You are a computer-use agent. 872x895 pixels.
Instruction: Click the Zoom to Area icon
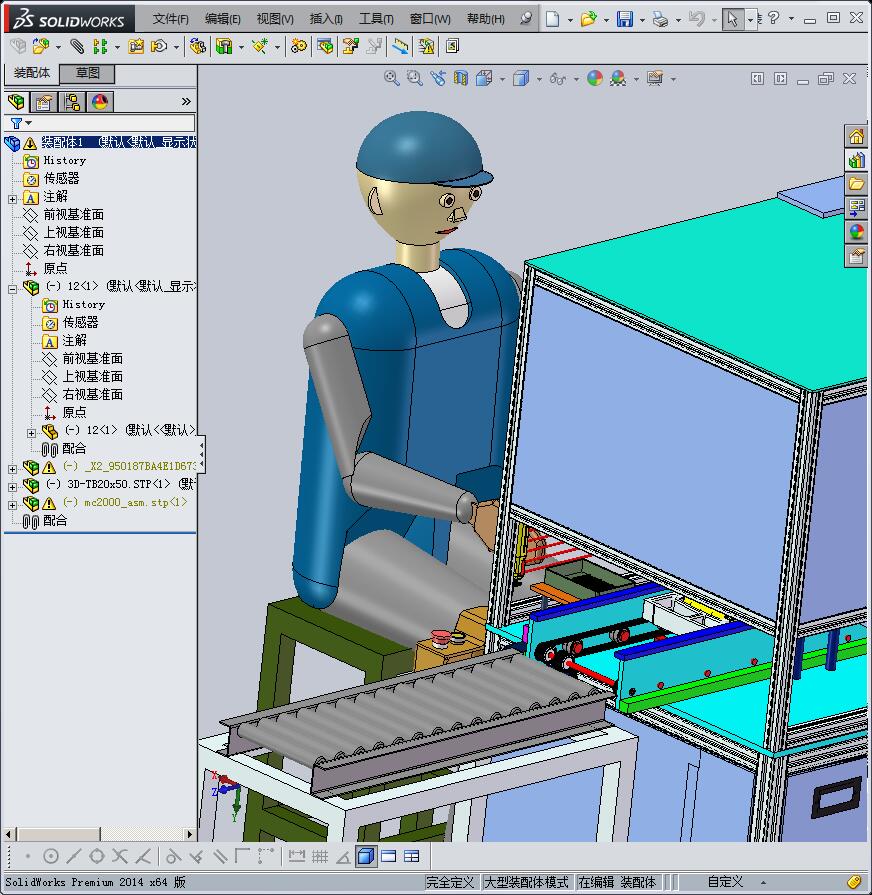pyautogui.click(x=415, y=78)
